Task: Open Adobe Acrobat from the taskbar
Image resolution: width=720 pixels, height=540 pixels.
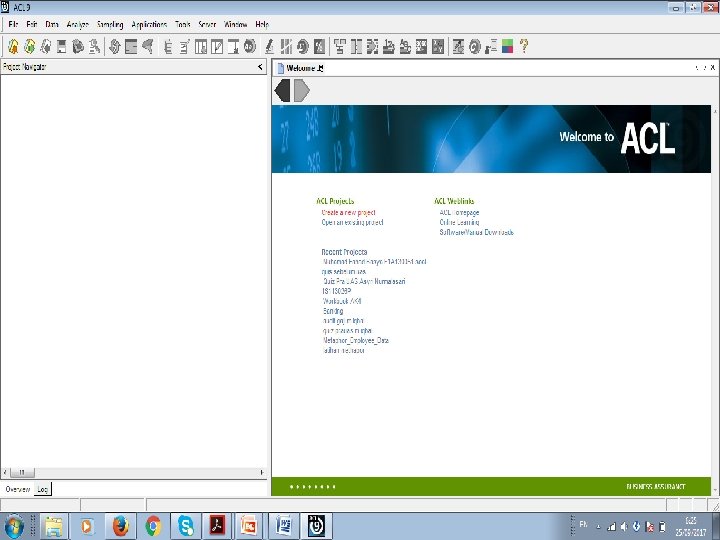Action: 217,526
